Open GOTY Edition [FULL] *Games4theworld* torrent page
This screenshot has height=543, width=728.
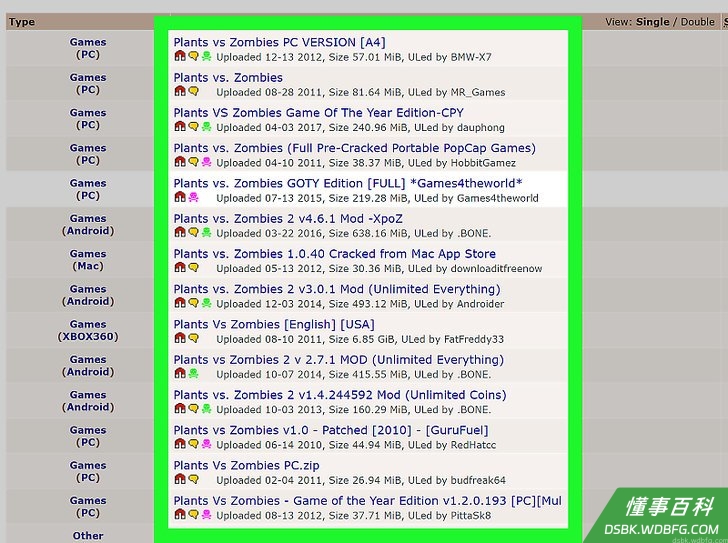click(x=348, y=183)
